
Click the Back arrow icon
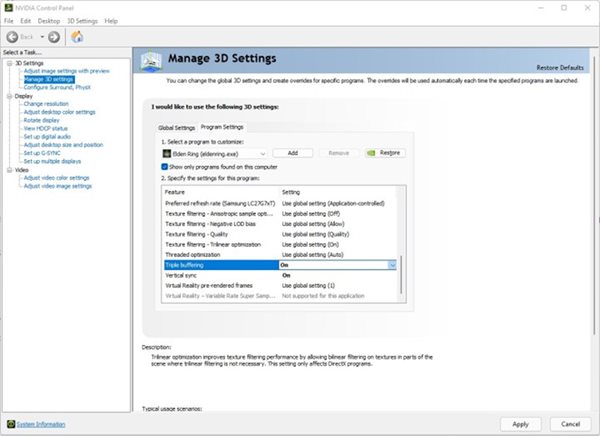(x=12, y=37)
